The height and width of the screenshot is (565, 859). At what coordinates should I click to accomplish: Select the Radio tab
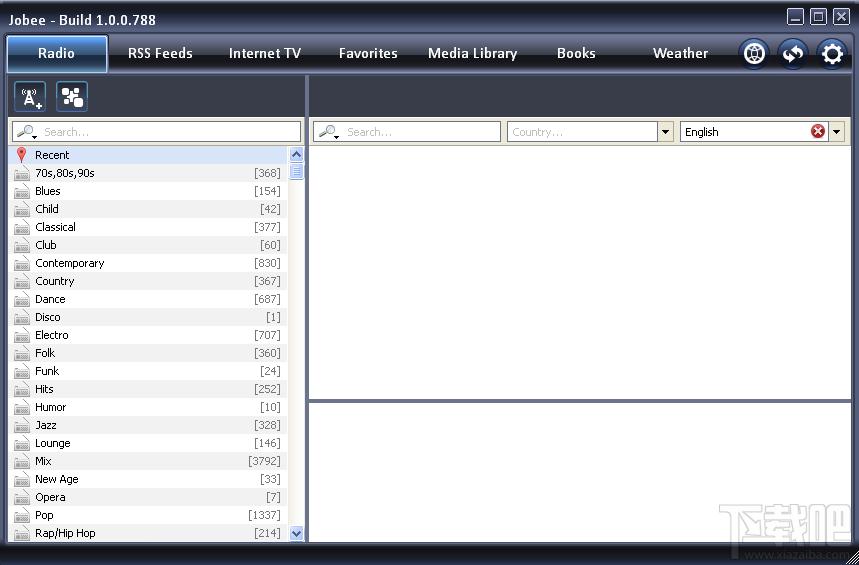pos(56,54)
